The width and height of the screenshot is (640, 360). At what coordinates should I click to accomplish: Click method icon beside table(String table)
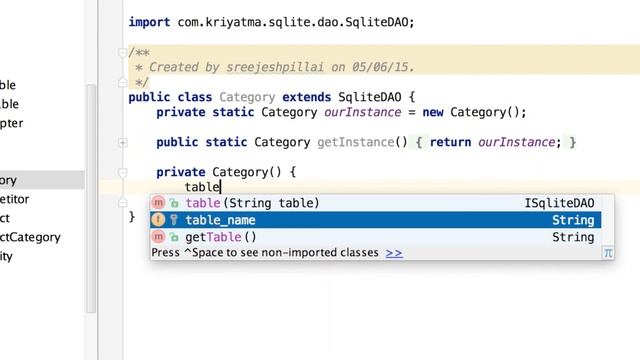[x=158, y=202]
